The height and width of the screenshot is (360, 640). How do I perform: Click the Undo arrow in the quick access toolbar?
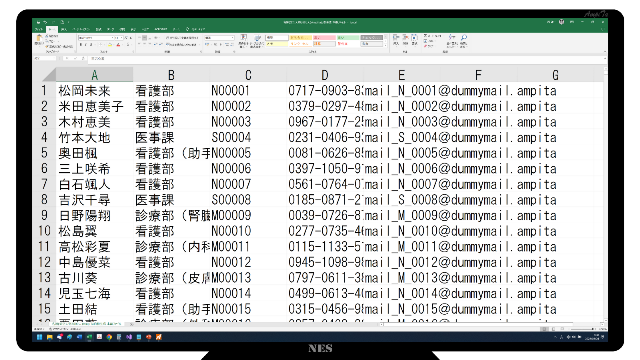(45, 22)
